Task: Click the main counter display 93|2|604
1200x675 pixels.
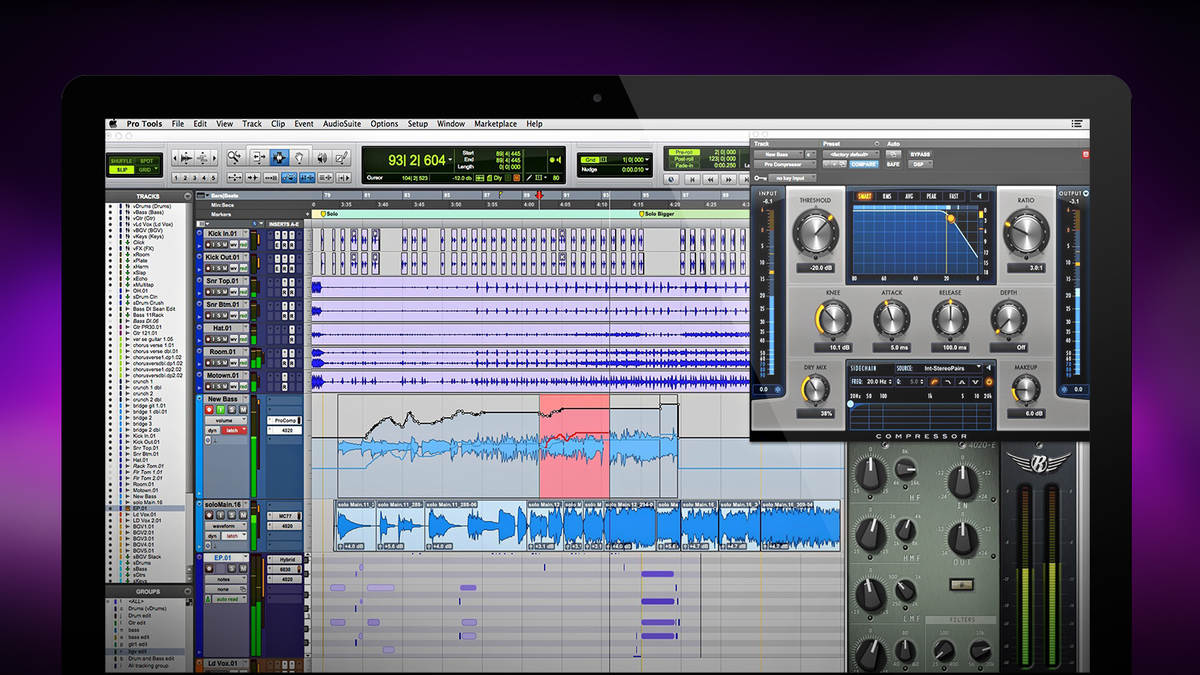Action: [405, 160]
